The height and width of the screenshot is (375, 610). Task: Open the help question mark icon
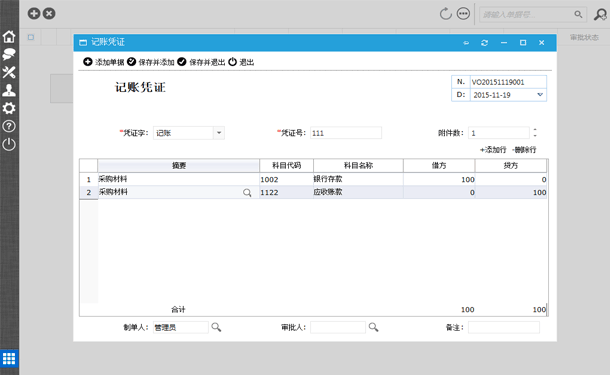[9, 126]
